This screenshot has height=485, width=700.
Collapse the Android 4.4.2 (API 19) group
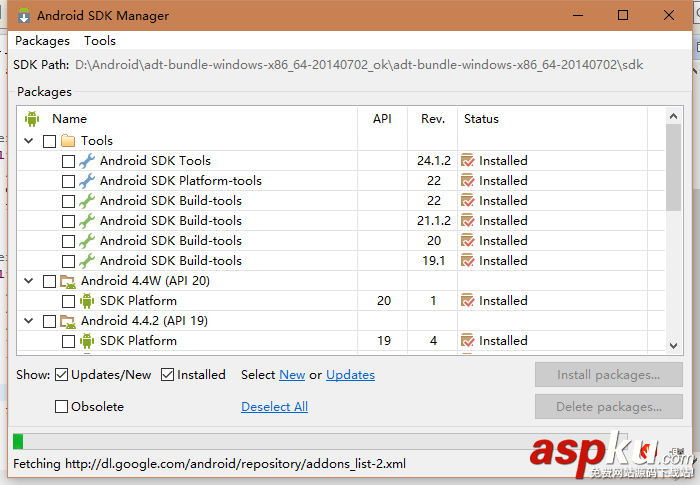click(29, 321)
